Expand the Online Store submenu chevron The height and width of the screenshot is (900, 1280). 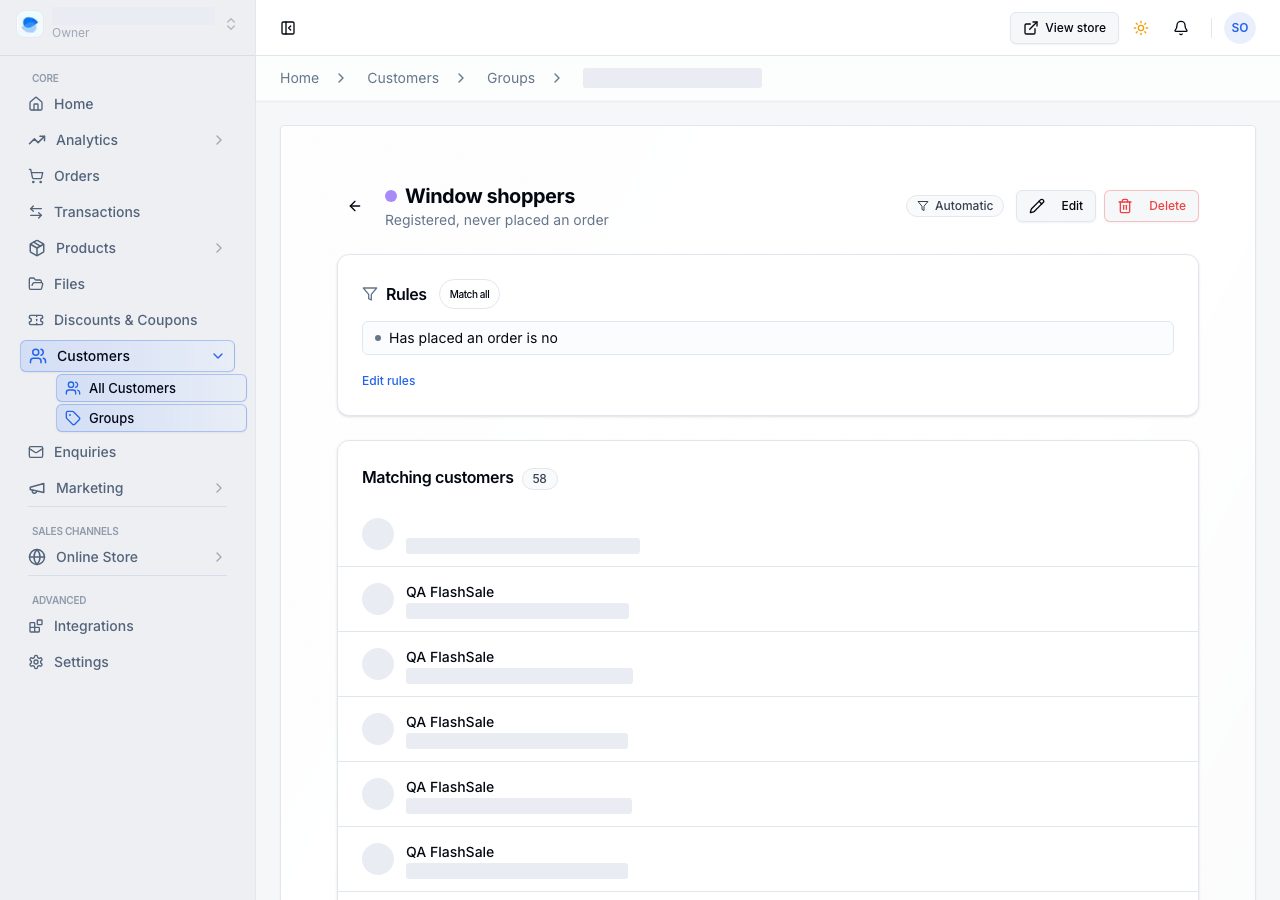click(x=218, y=557)
